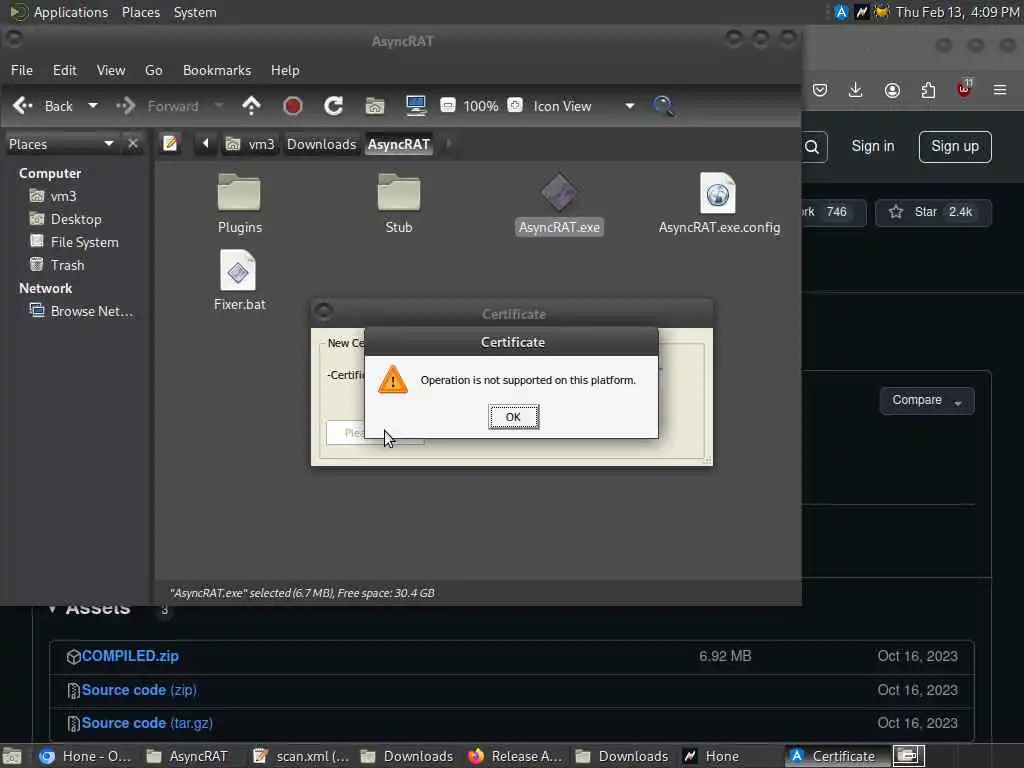Switch to the scan.xml taskbar window

coord(301,756)
